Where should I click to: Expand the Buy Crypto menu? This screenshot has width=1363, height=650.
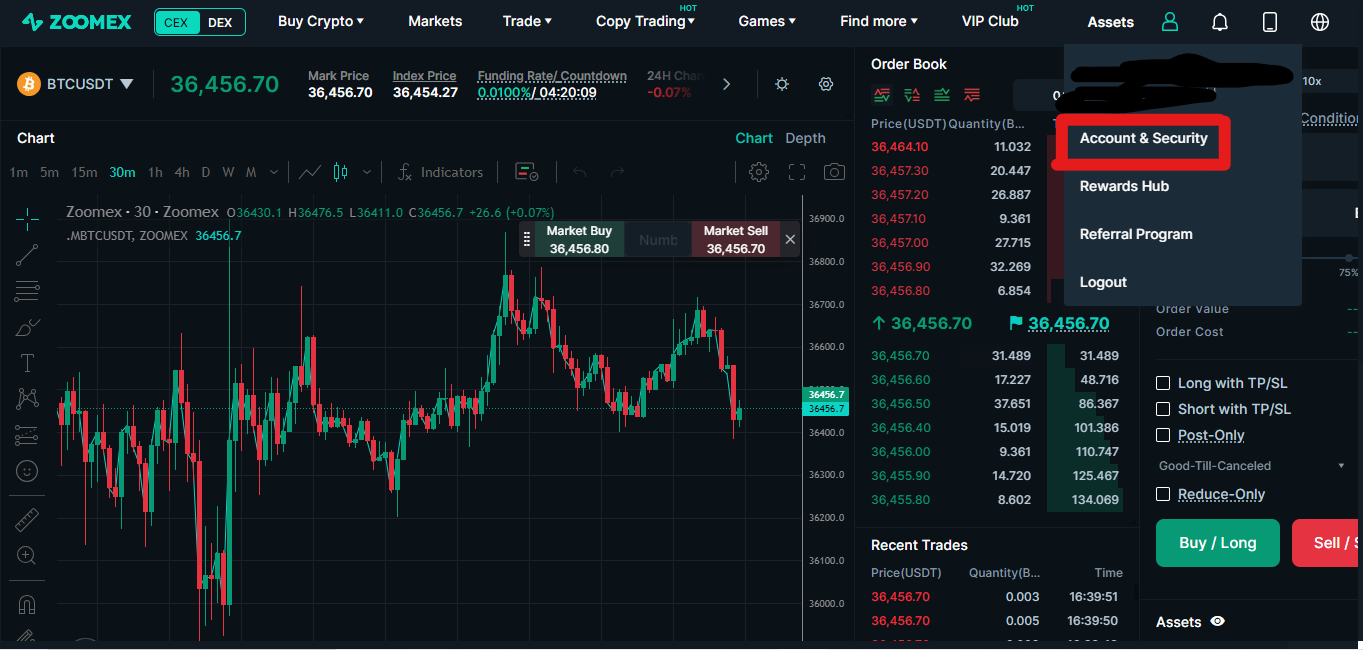coord(321,21)
